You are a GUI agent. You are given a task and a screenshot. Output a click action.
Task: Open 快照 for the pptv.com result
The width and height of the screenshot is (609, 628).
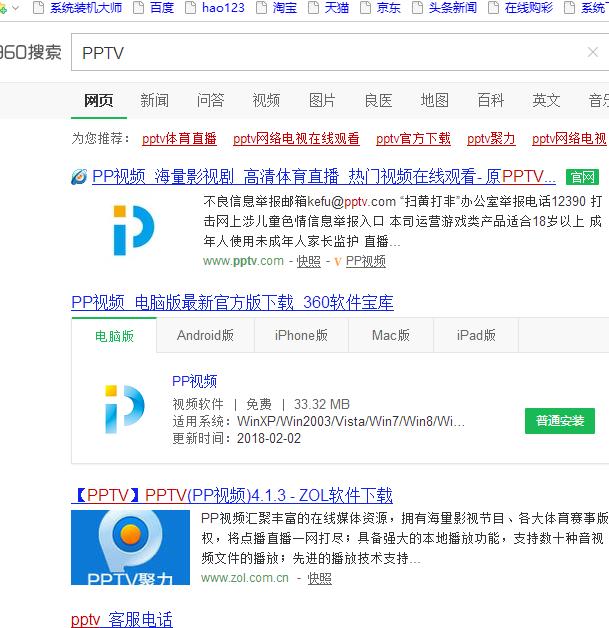pos(308,262)
